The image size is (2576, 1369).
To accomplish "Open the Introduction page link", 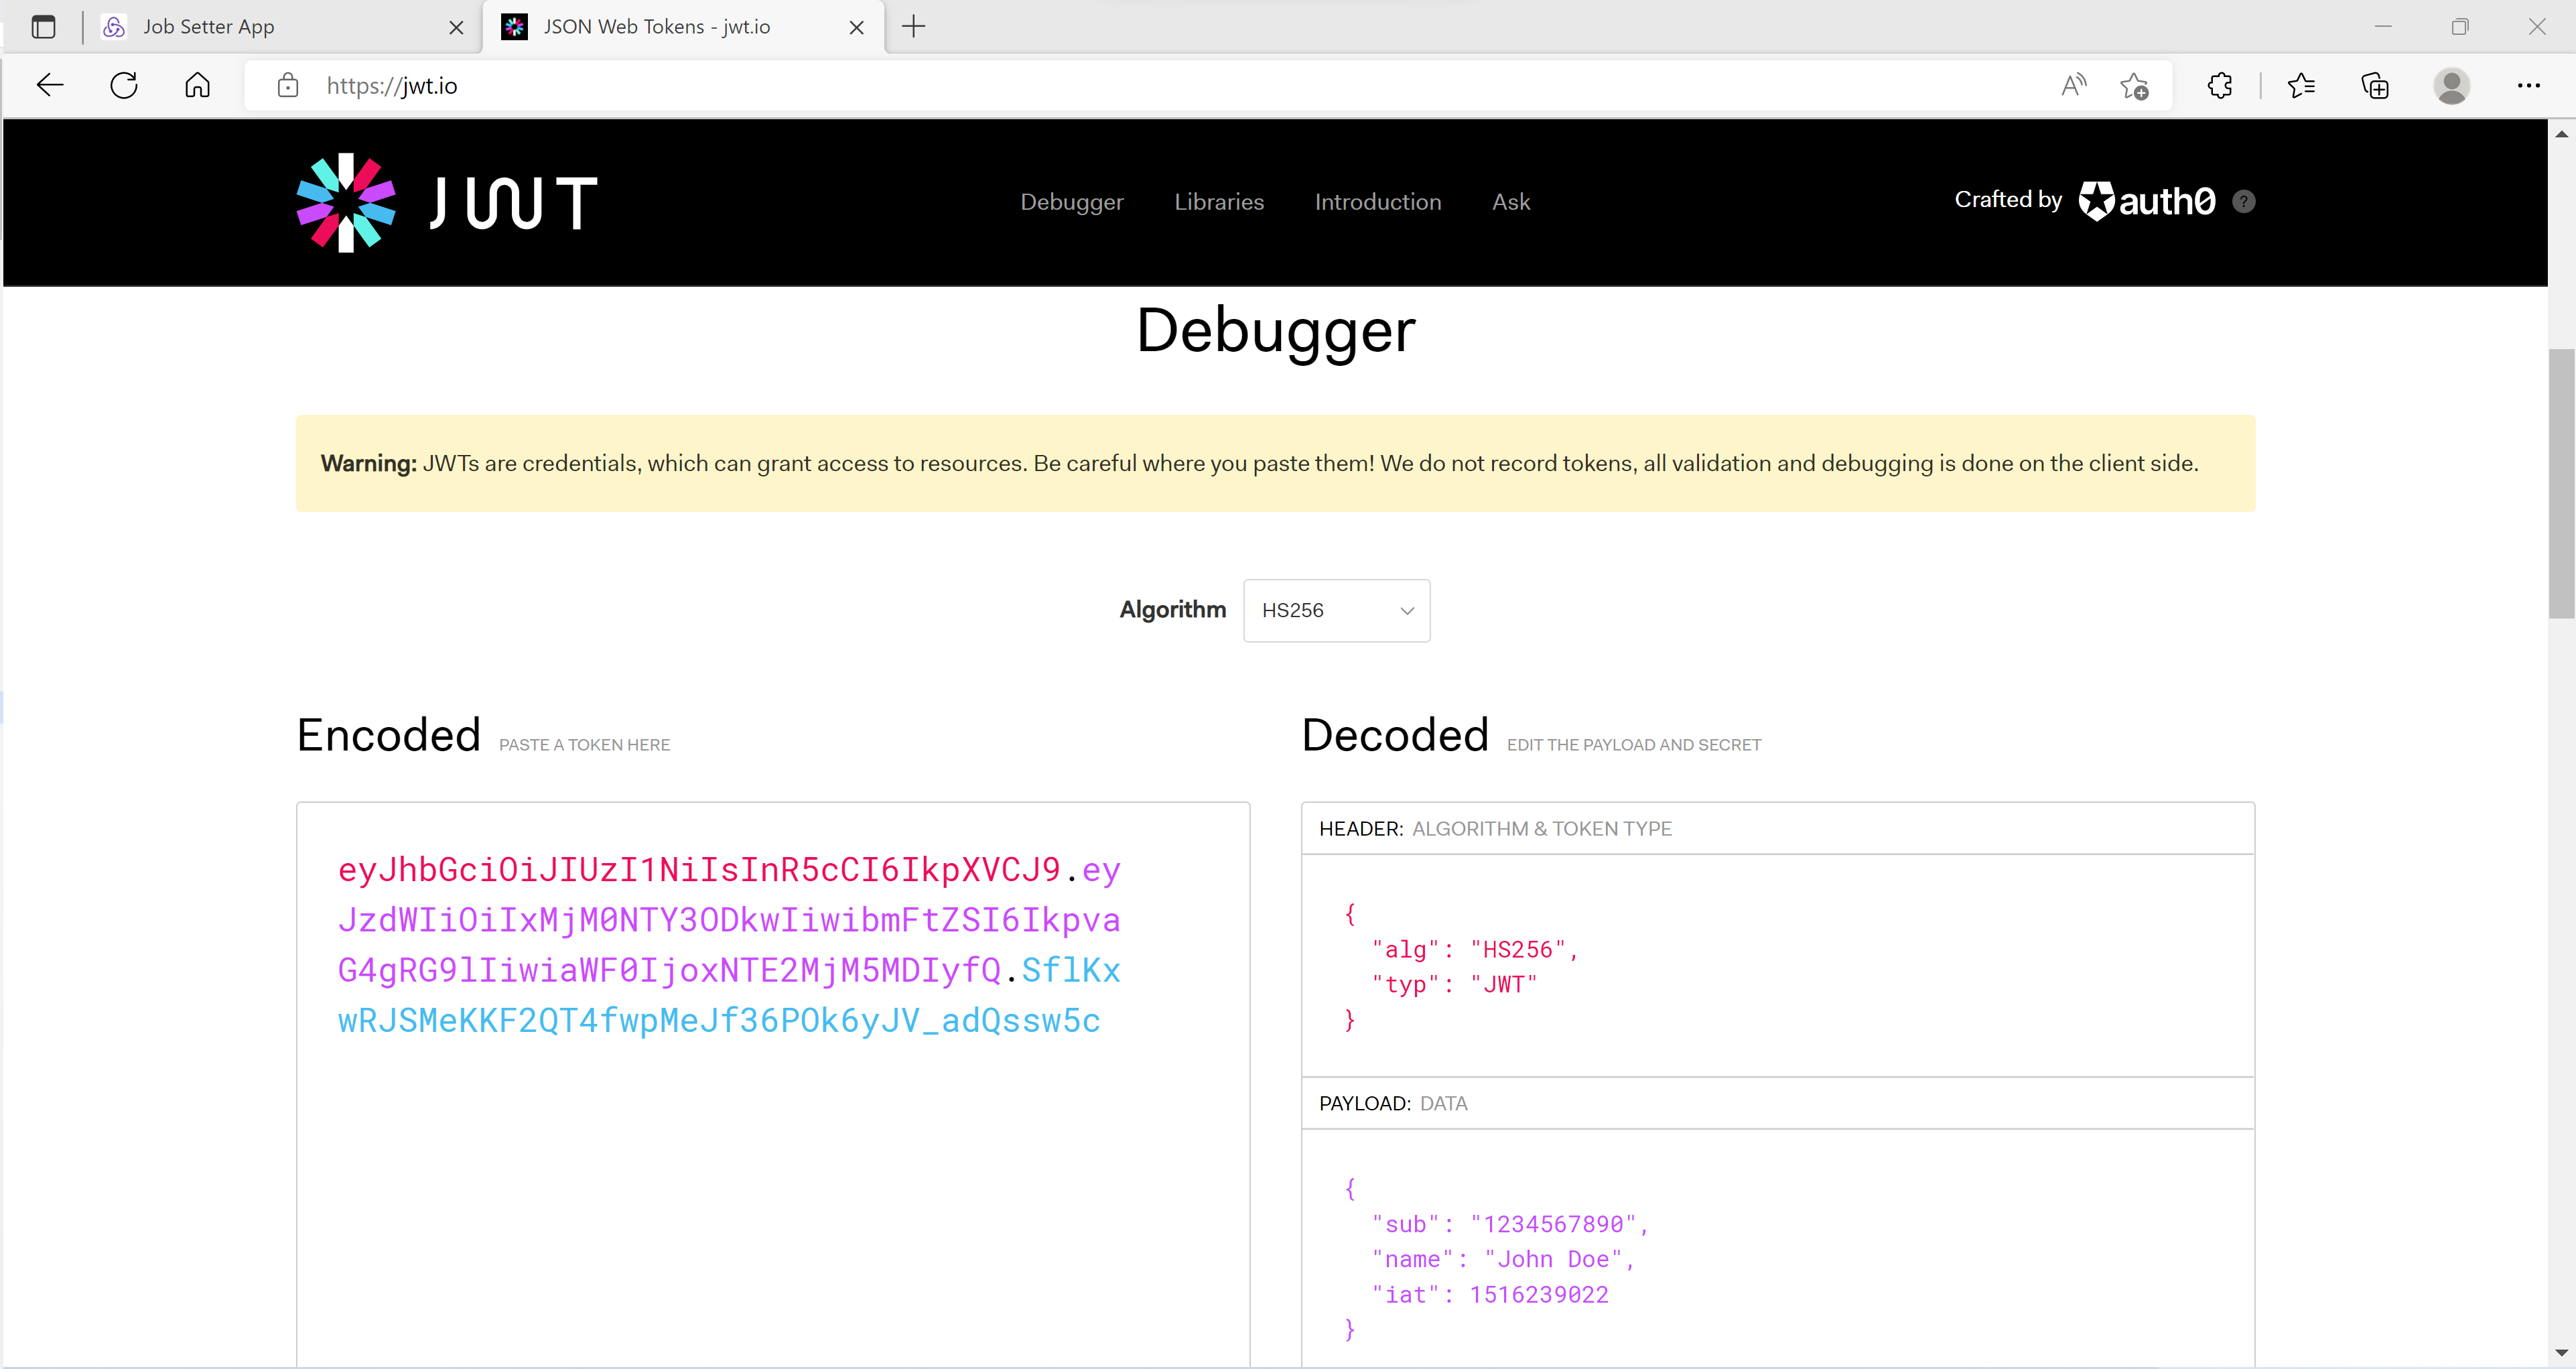I will point(1378,201).
